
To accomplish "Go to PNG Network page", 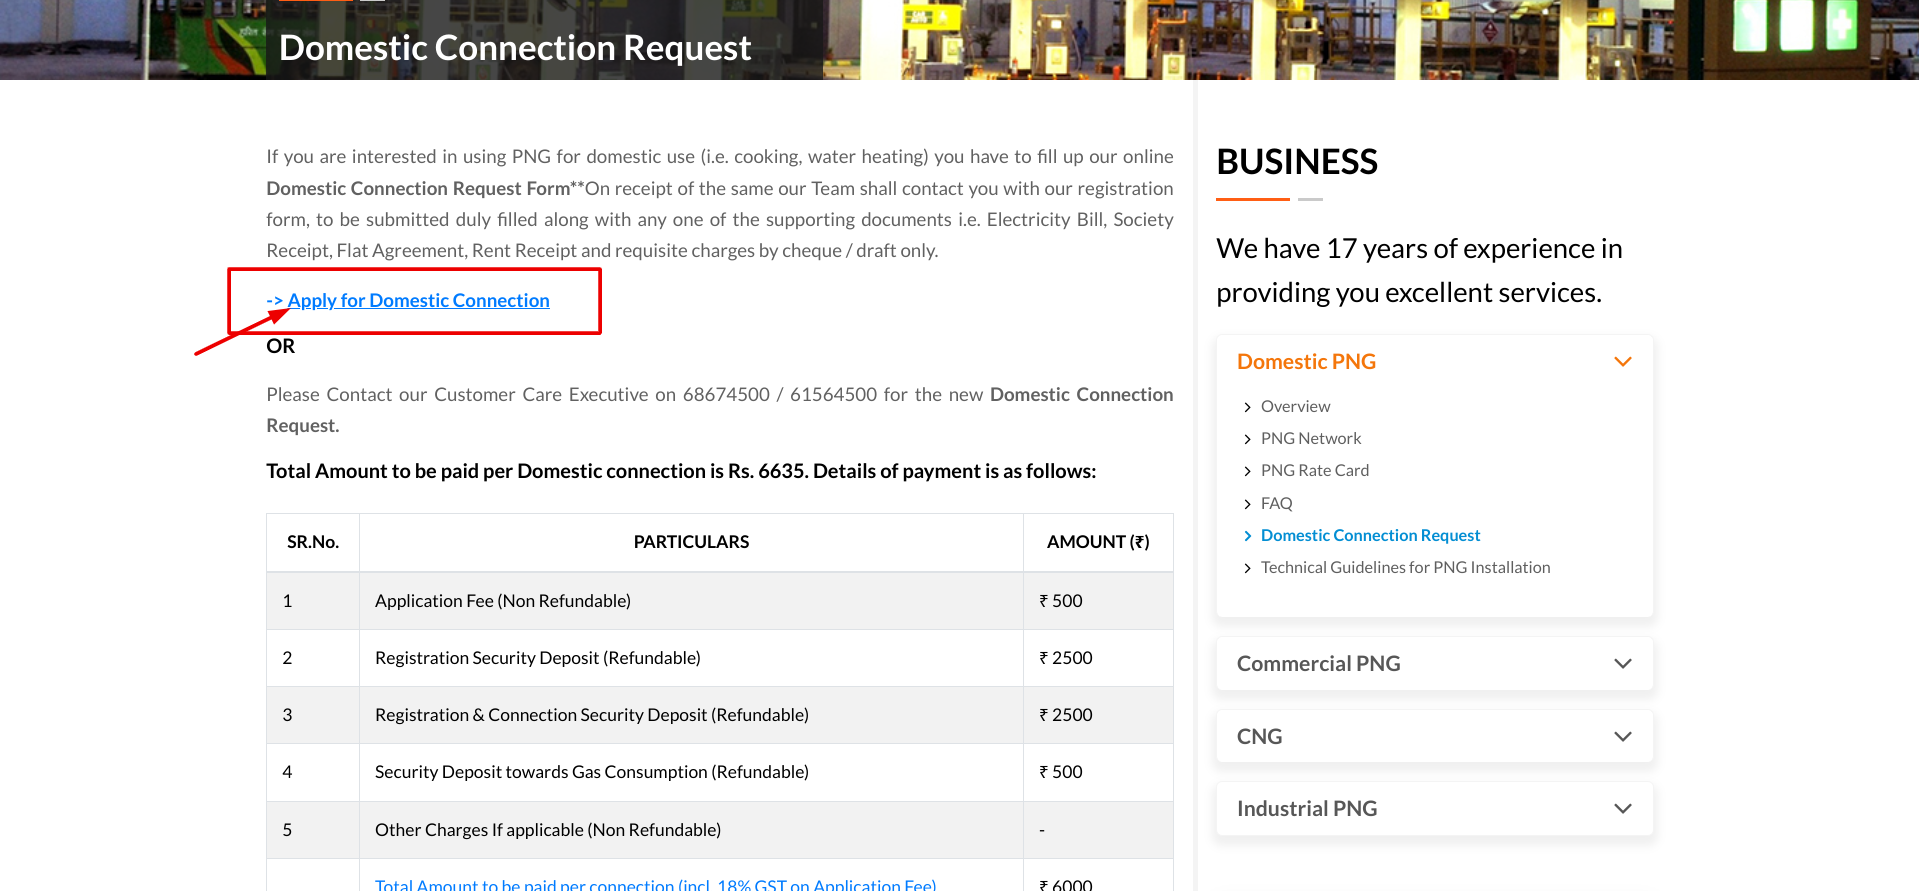I will pyautogui.click(x=1310, y=439).
